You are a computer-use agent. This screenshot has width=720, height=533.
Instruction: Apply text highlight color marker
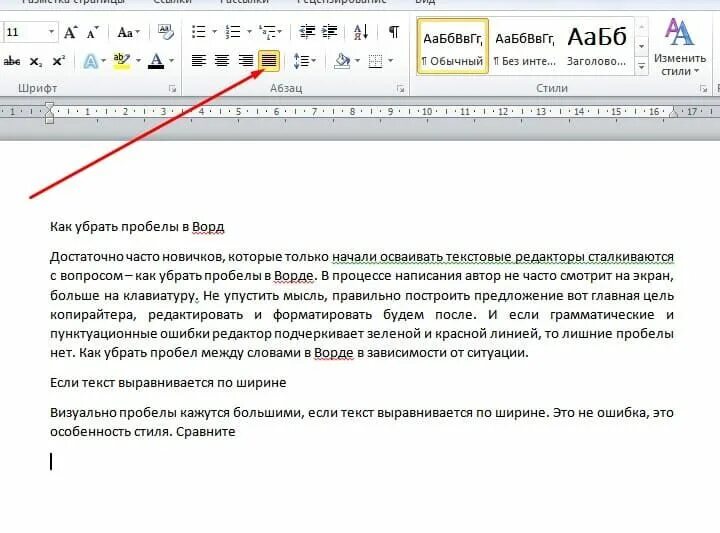pyautogui.click(x=122, y=61)
